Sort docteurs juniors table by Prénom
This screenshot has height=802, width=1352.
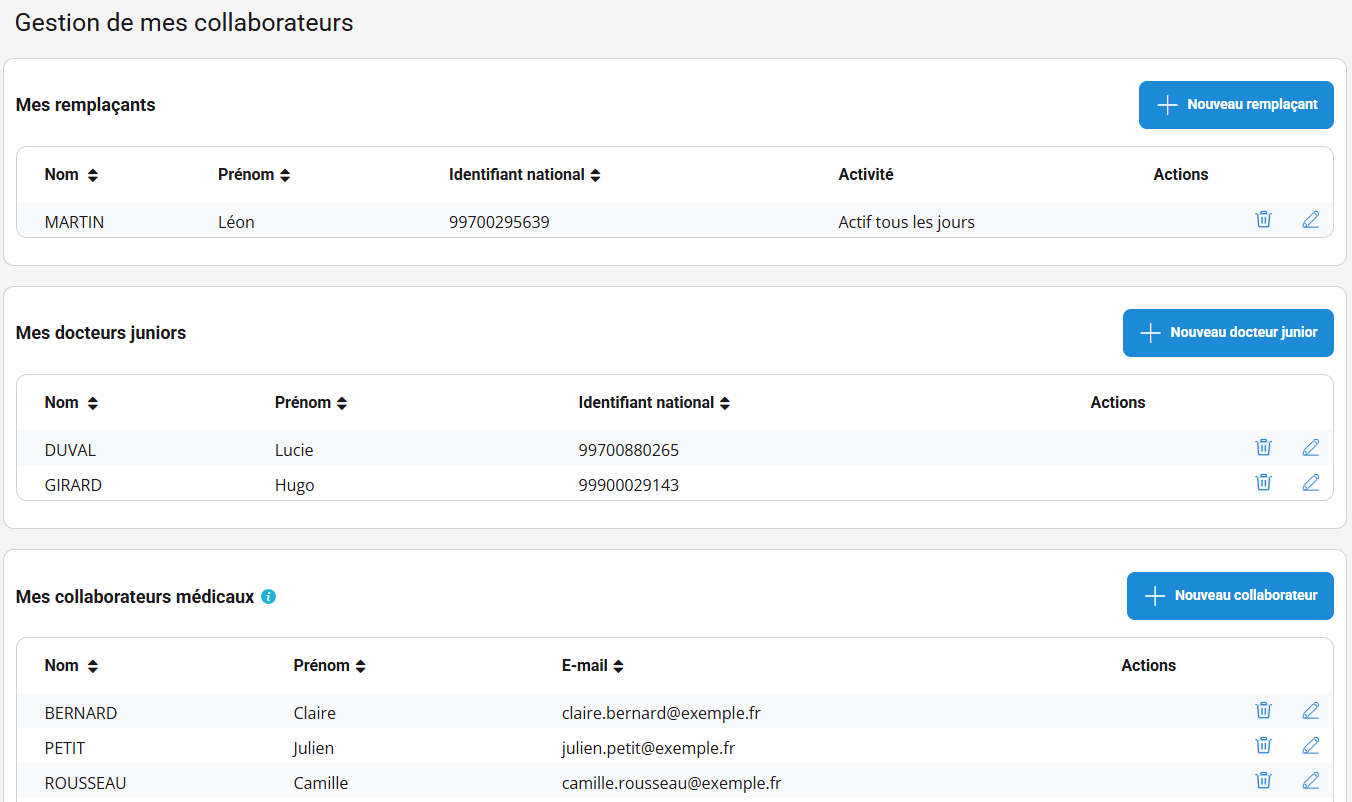pos(342,403)
